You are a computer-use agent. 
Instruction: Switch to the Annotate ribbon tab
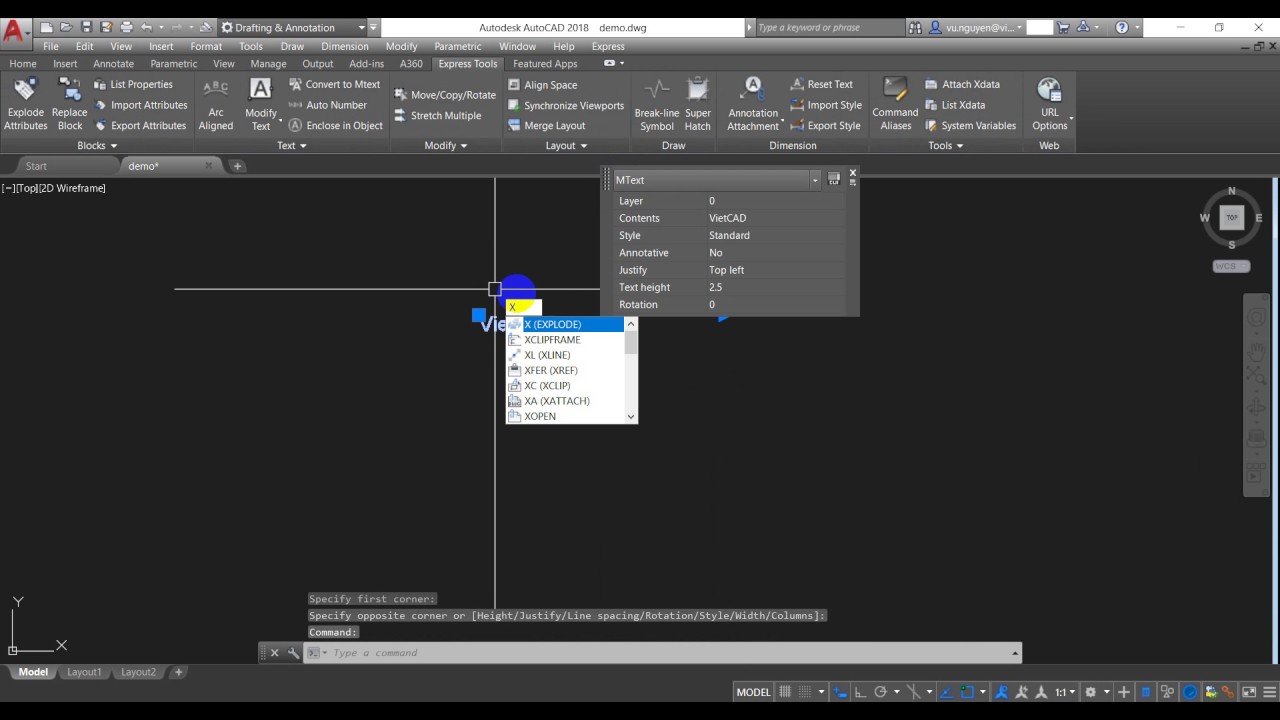tap(113, 64)
